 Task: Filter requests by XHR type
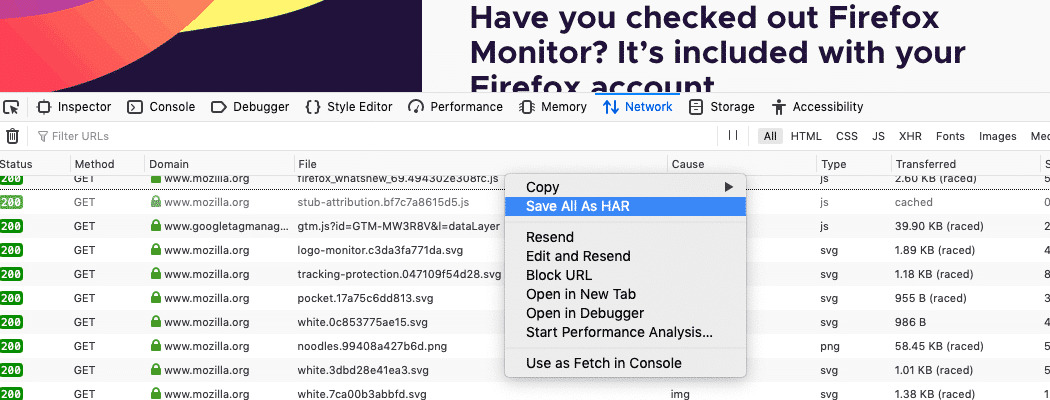pos(910,136)
